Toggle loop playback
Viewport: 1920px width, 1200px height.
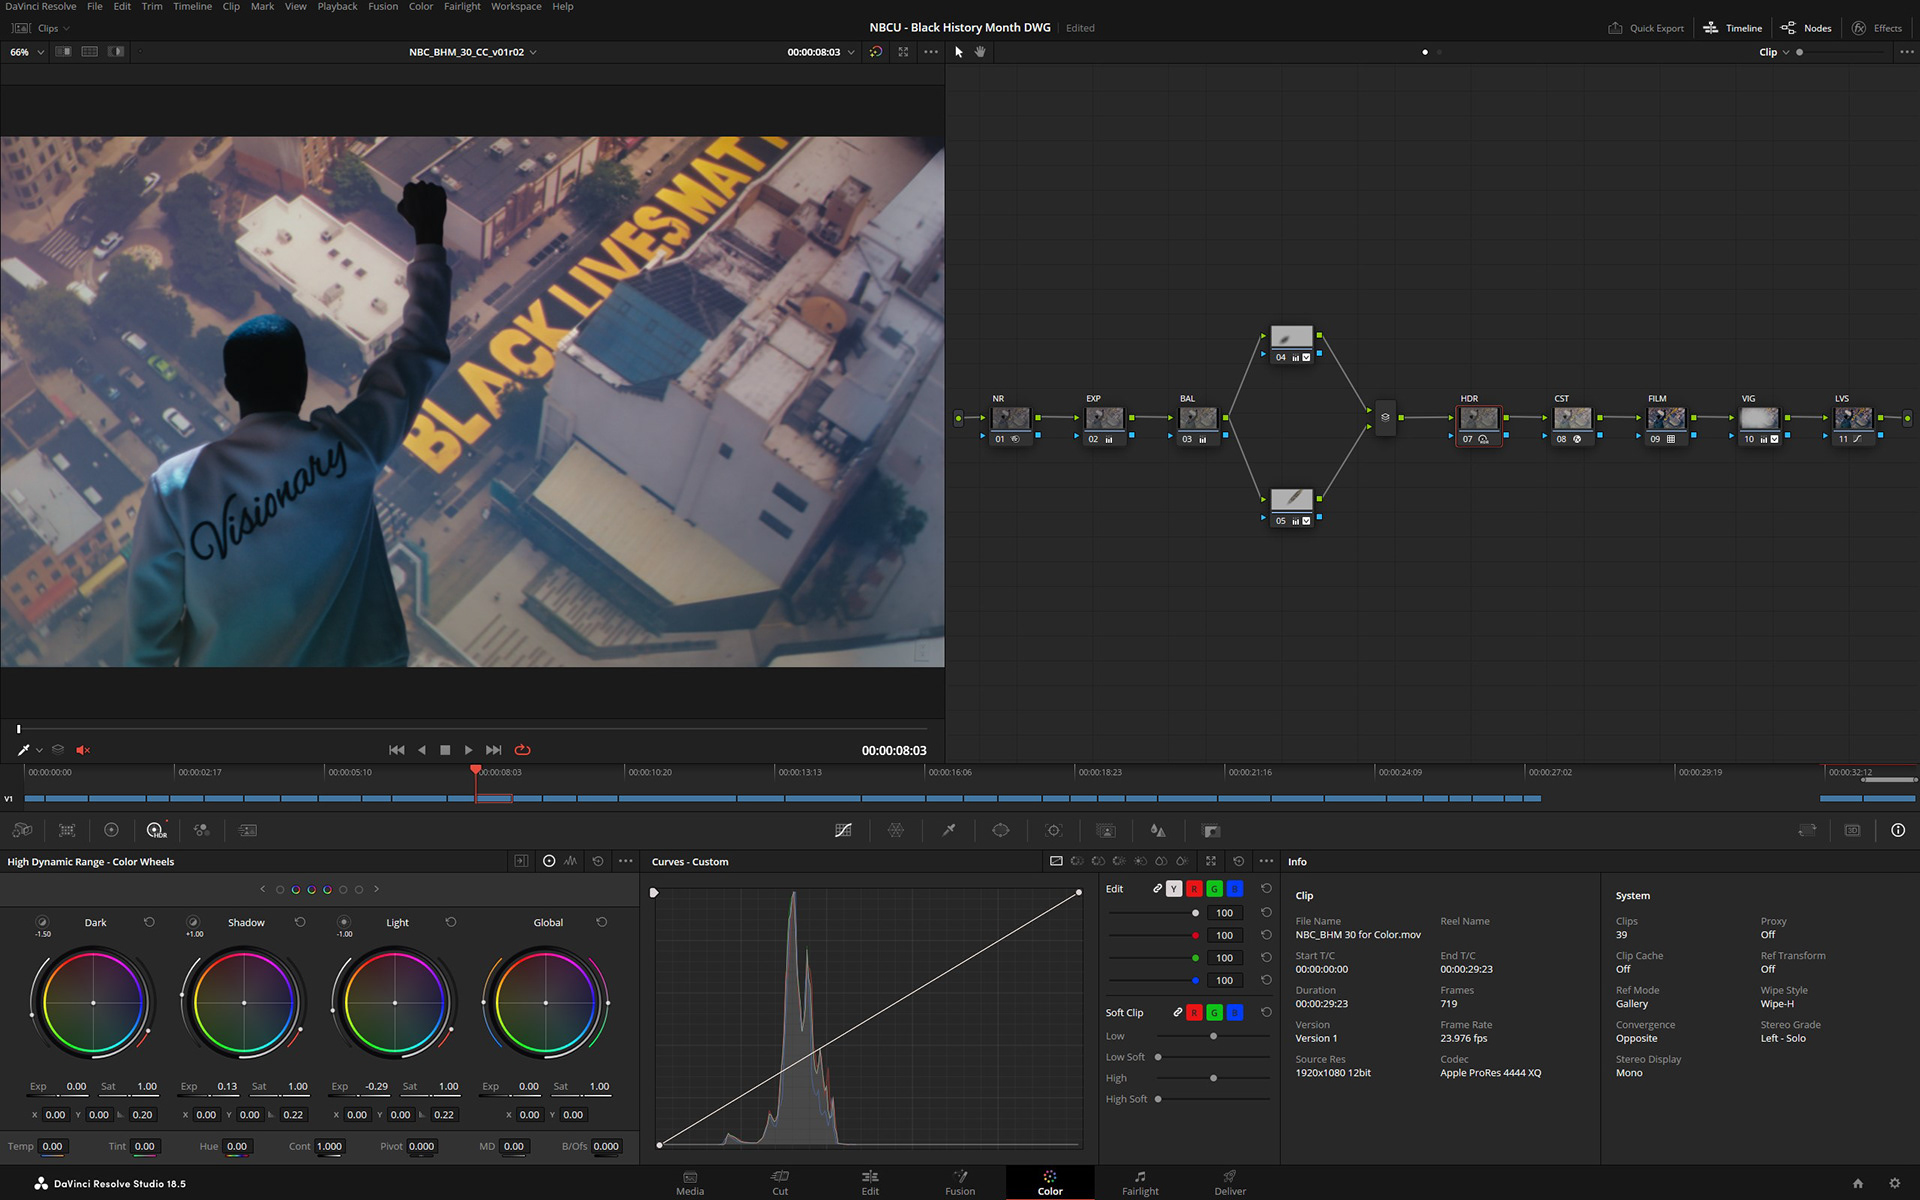[522, 750]
